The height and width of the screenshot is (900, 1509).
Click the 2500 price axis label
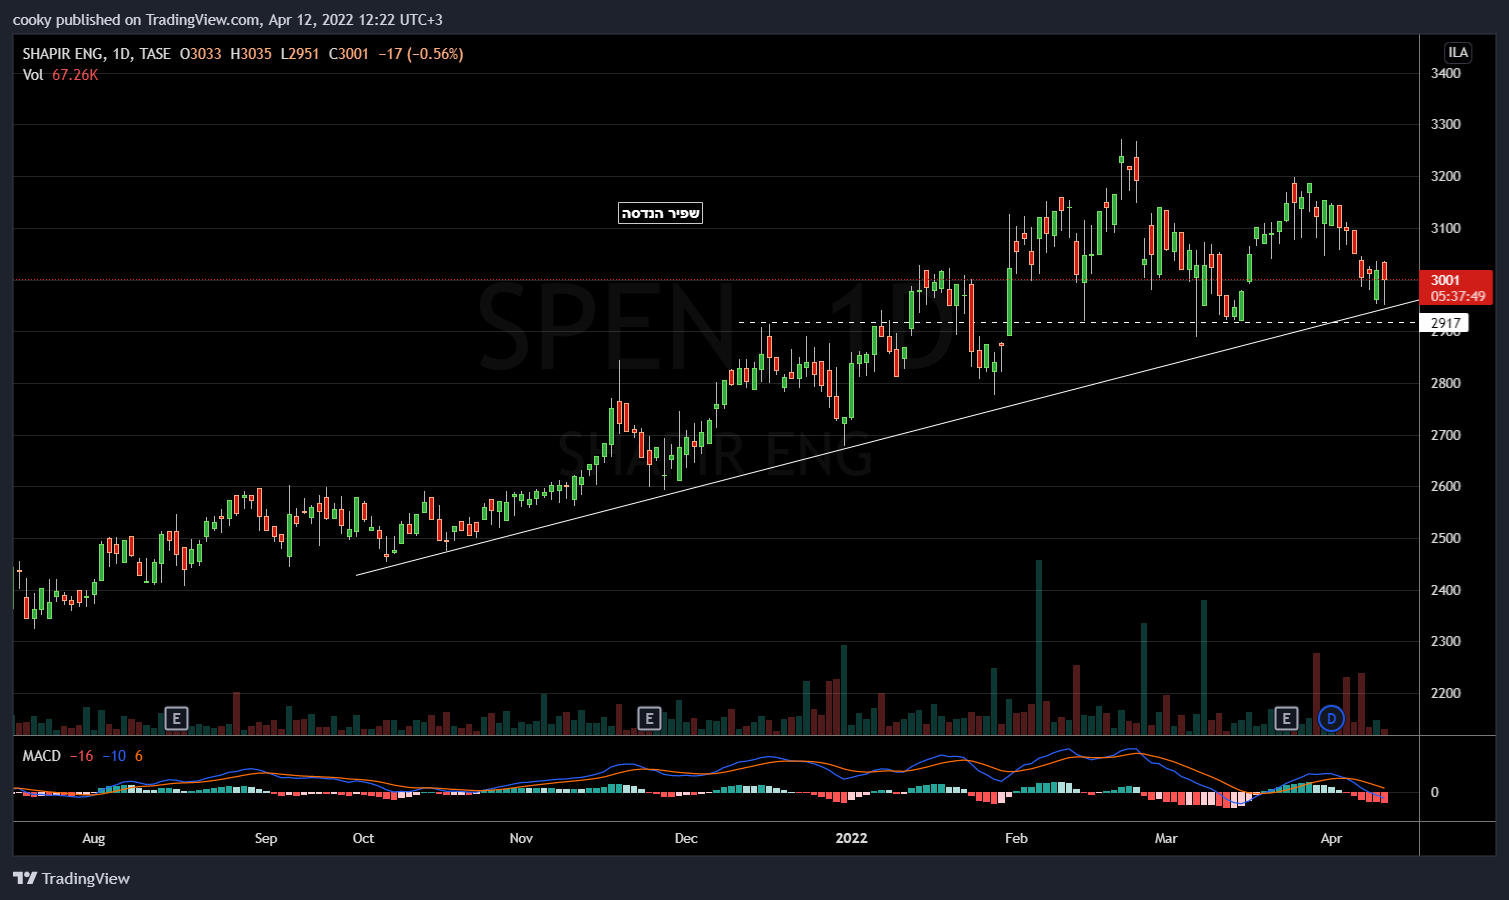[1446, 538]
